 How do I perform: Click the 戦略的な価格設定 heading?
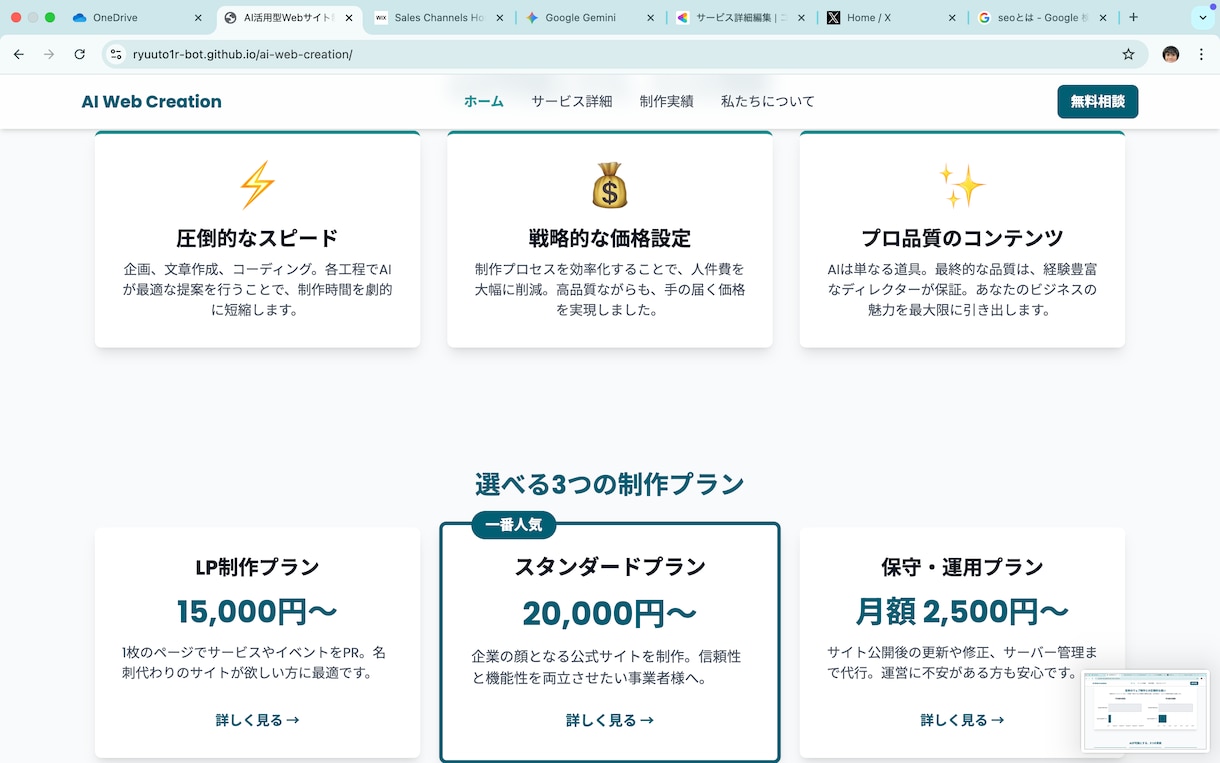(x=610, y=238)
